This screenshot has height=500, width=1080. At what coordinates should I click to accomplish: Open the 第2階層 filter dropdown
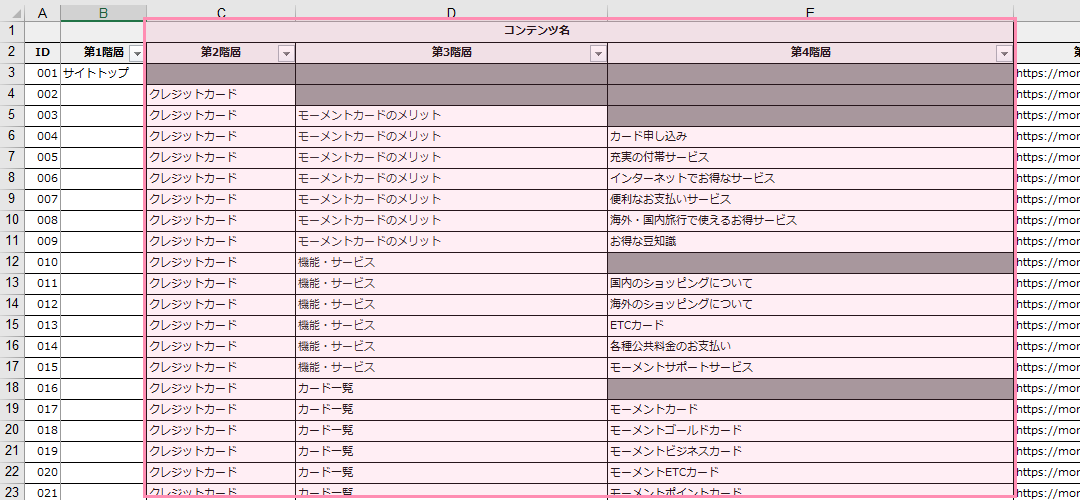pos(286,53)
